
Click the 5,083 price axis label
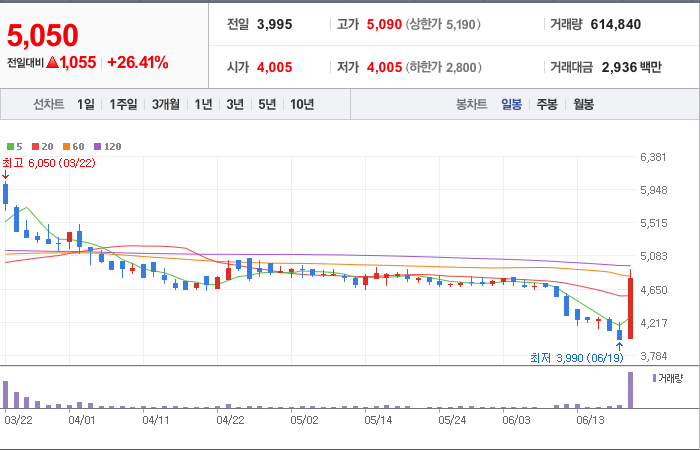coord(653,256)
